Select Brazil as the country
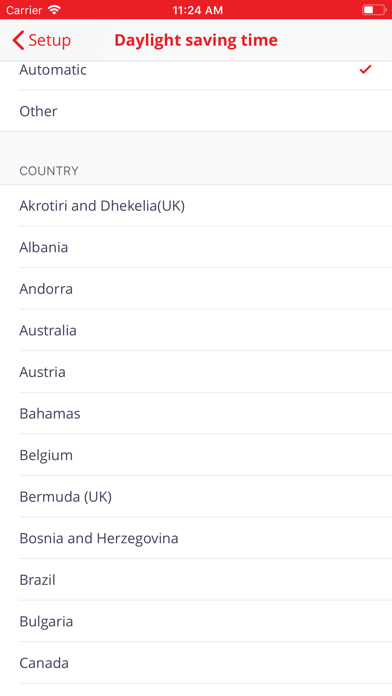392x696 pixels. coord(196,580)
